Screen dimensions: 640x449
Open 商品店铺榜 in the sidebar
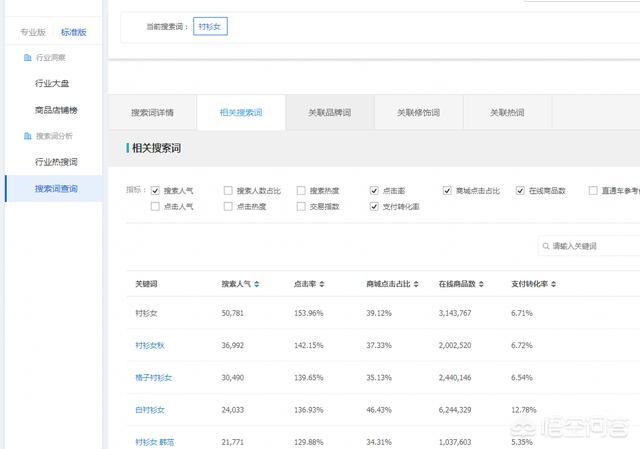pos(56,110)
